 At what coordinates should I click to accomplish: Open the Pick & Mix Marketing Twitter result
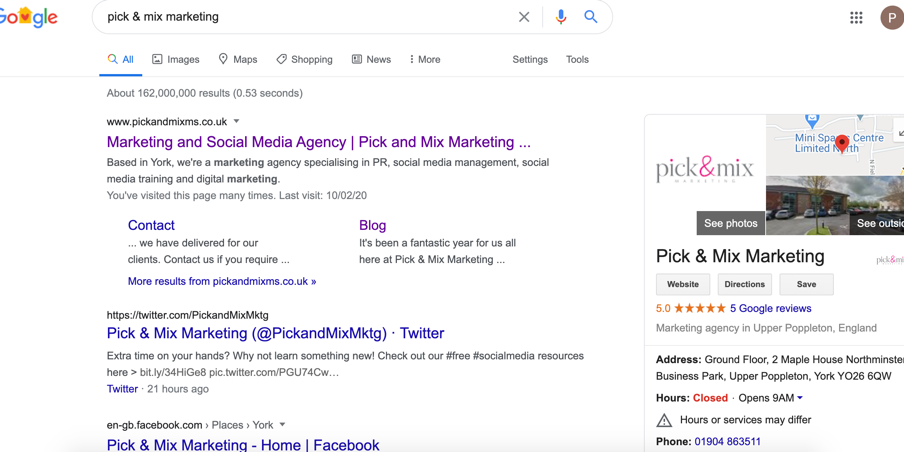click(276, 333)
